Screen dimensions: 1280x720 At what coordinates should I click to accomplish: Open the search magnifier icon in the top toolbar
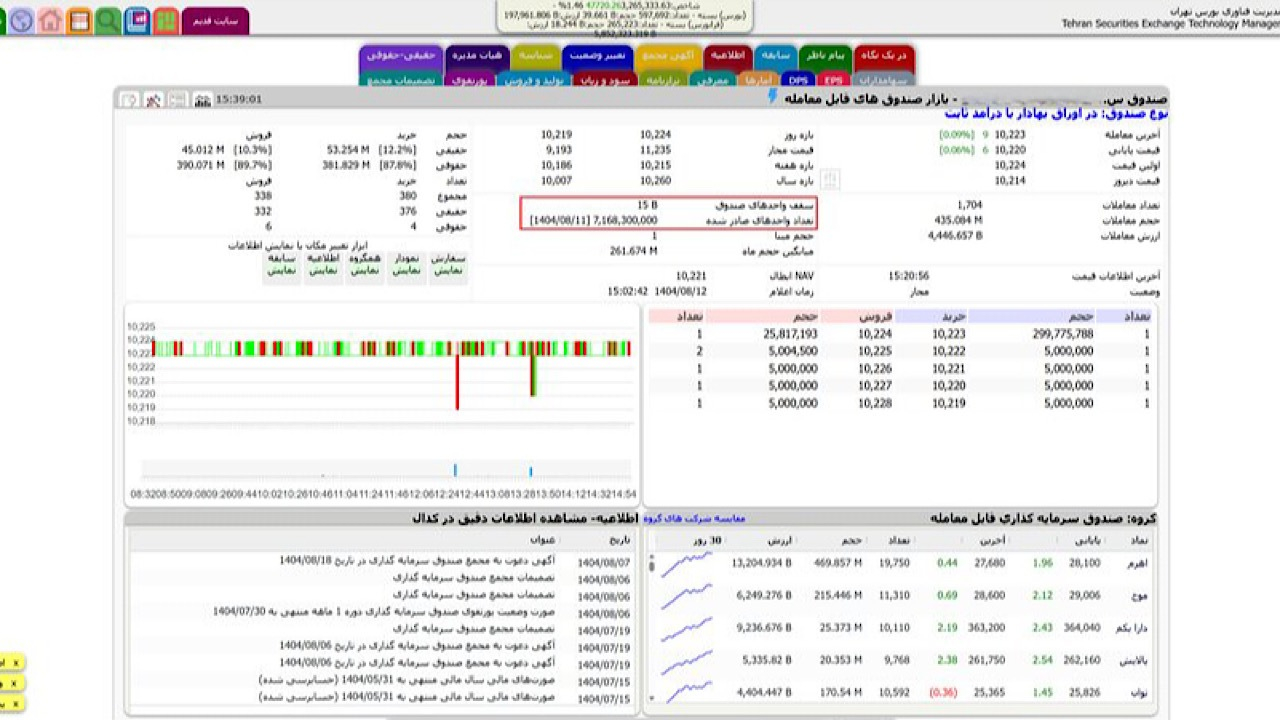coord(107,19)
